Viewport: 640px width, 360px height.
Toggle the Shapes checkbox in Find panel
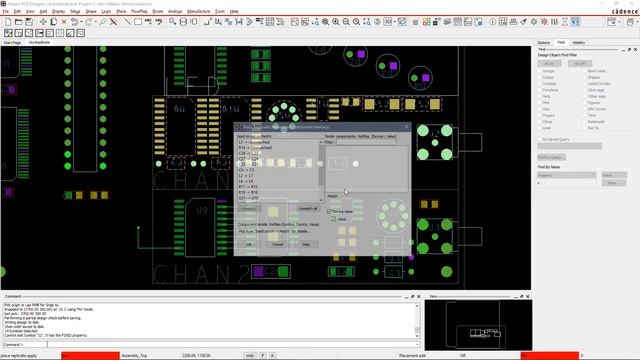pyautogui.click(x=584, y=77)
